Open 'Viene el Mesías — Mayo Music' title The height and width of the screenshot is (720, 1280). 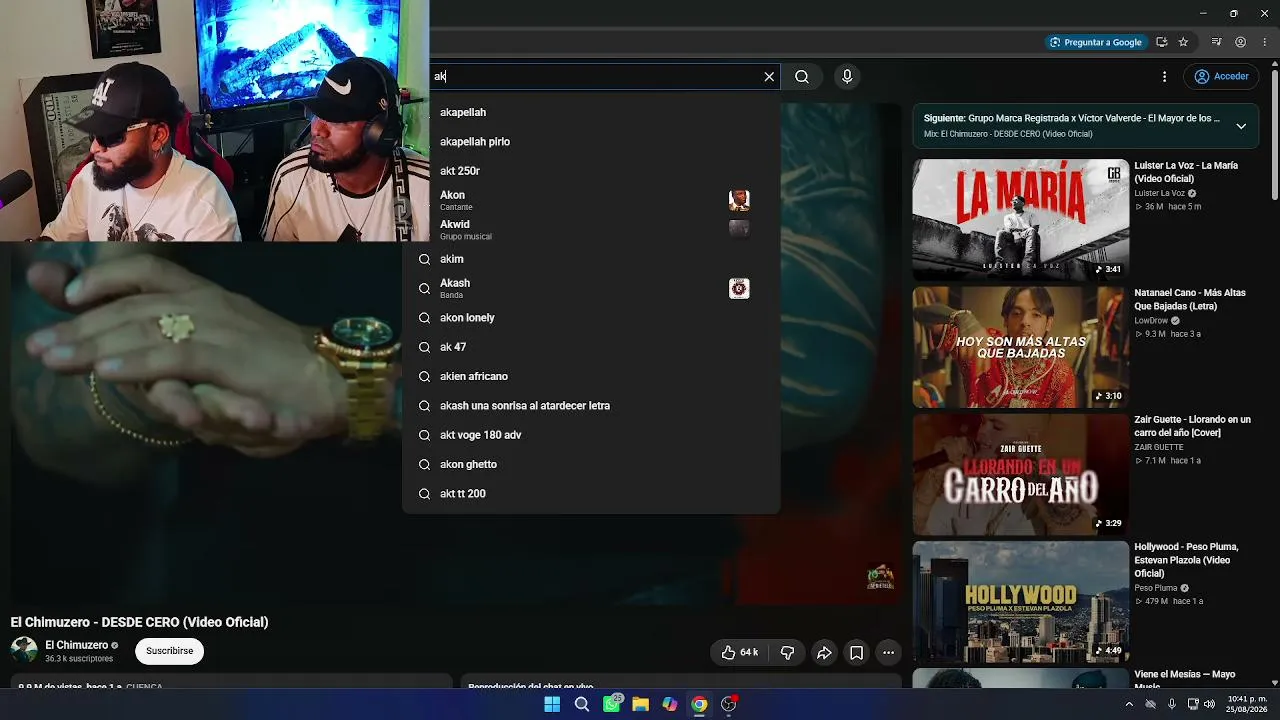pos(1185,680)
